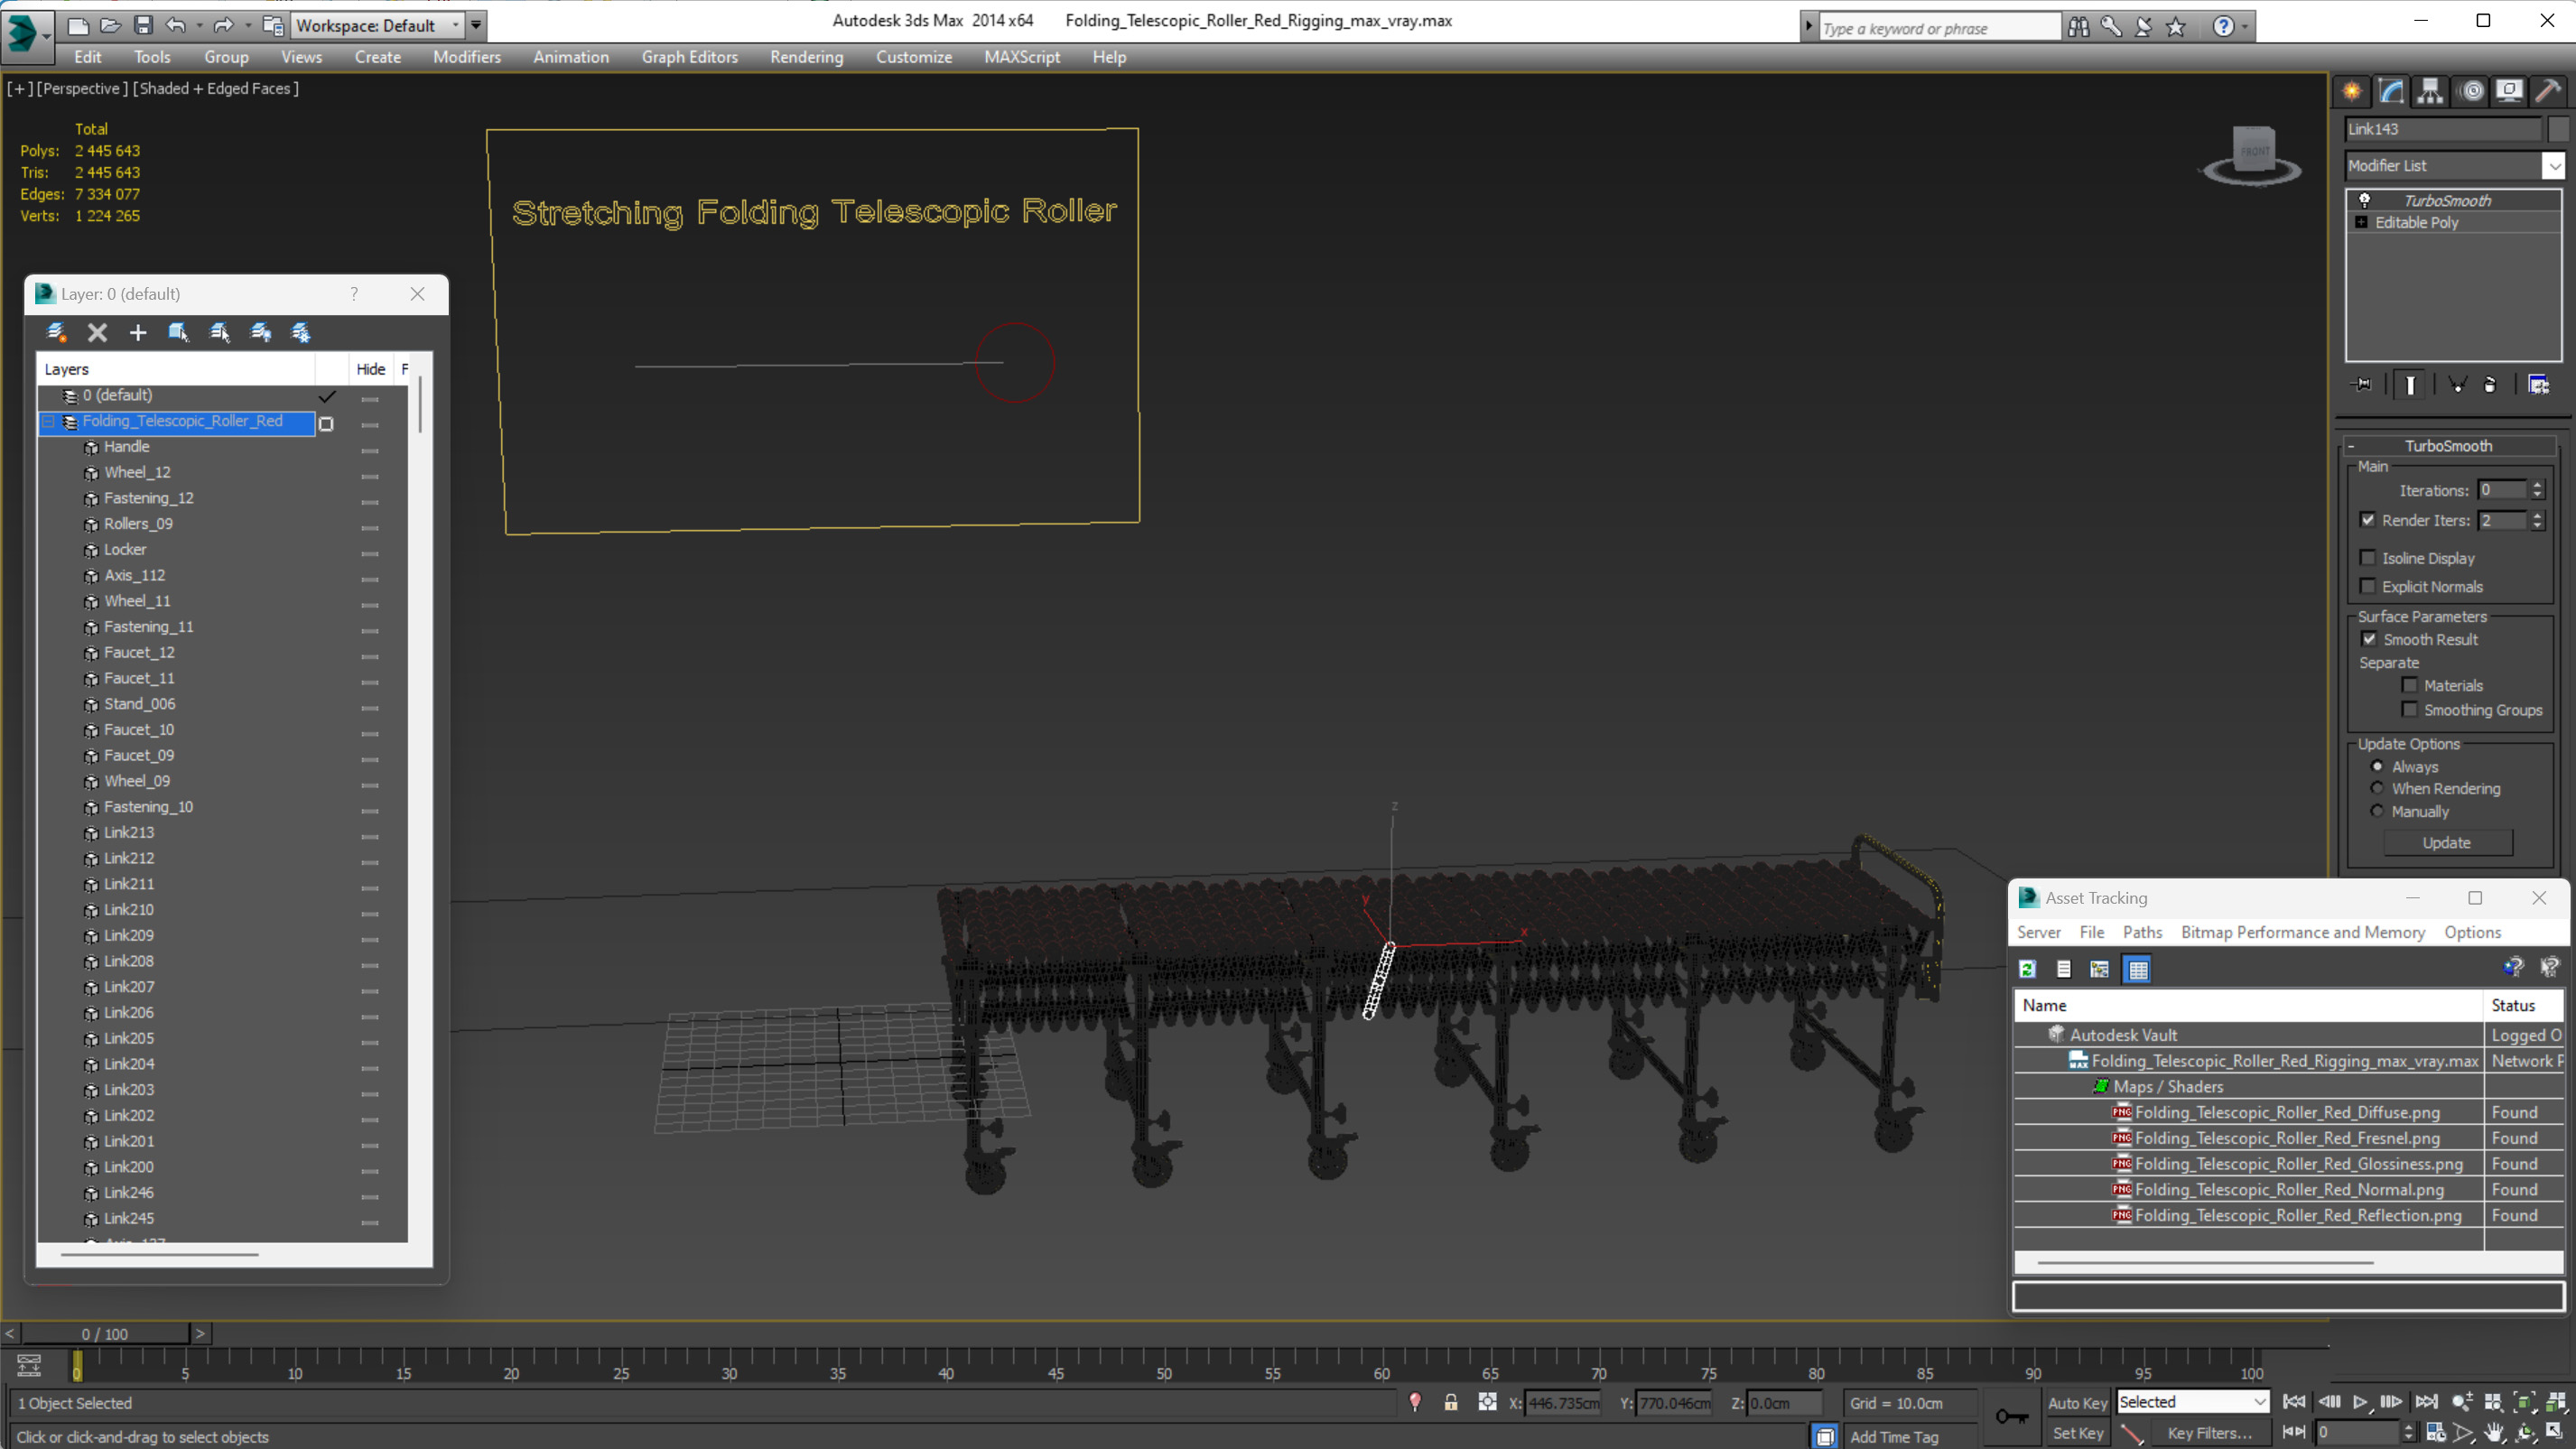The width and height of the screenshot is (2576, 1449).
Task: Toggle TurboSmooth modifier lightbulb icon
Action: pyautogui.click(x=2364, y=200)
